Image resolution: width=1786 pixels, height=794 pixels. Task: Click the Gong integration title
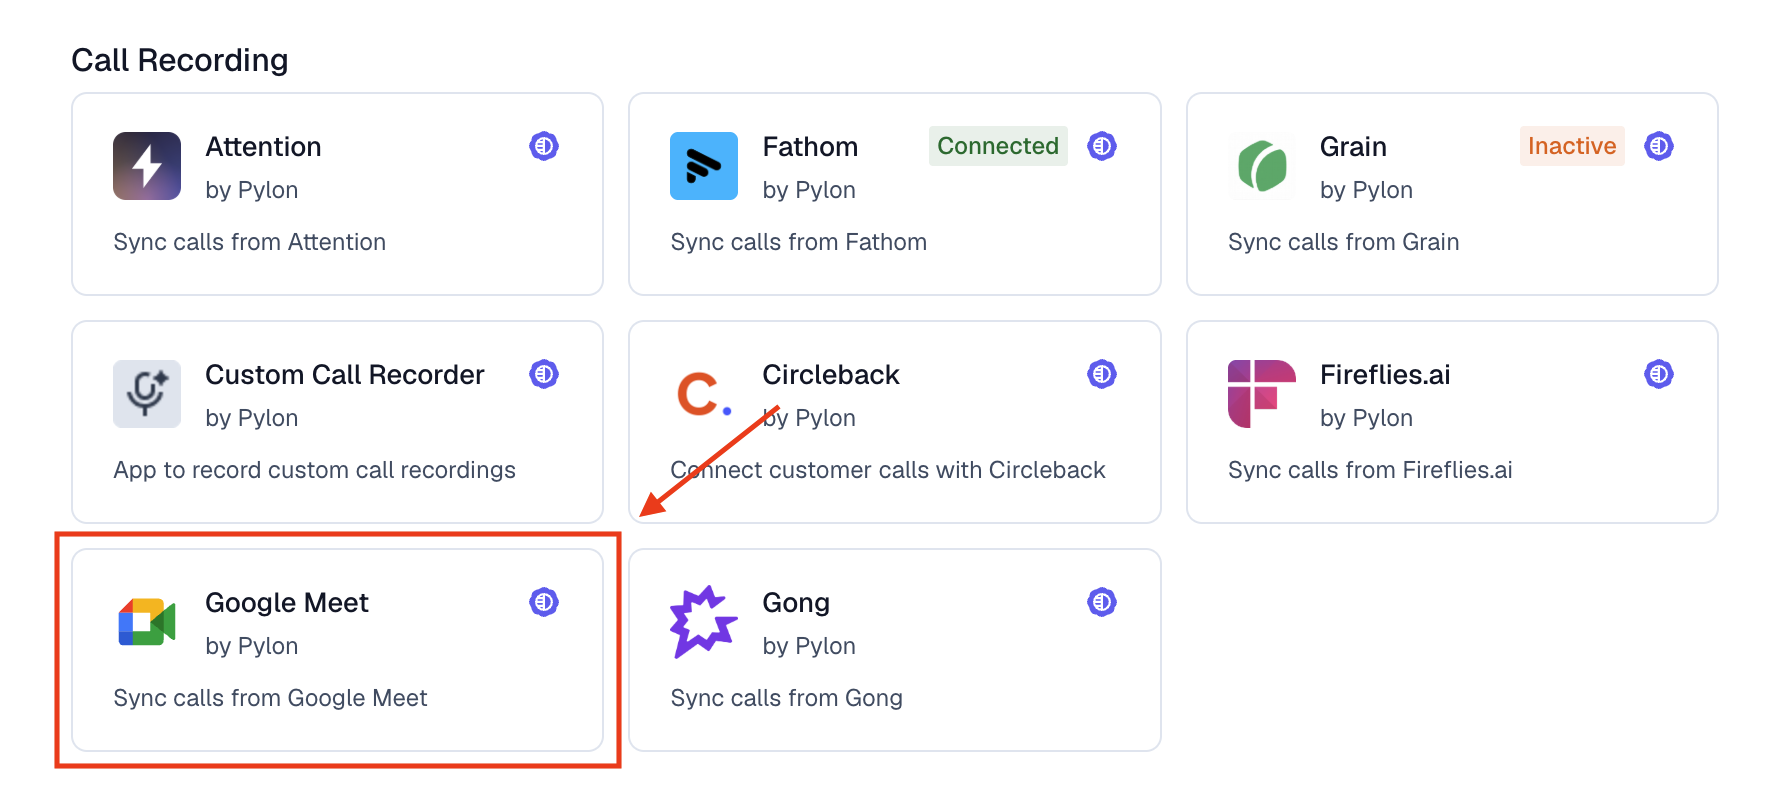pos(796,603)
